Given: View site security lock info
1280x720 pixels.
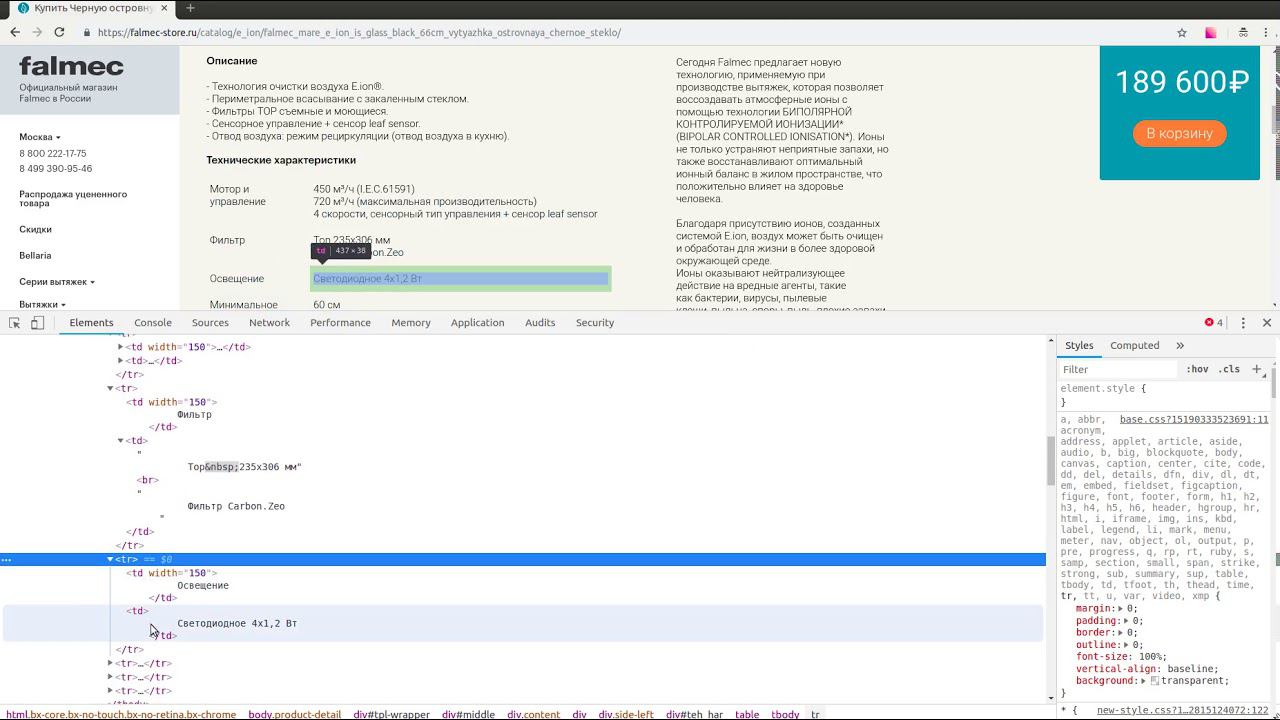Looking at the screenshot, I should click(87, 32).
